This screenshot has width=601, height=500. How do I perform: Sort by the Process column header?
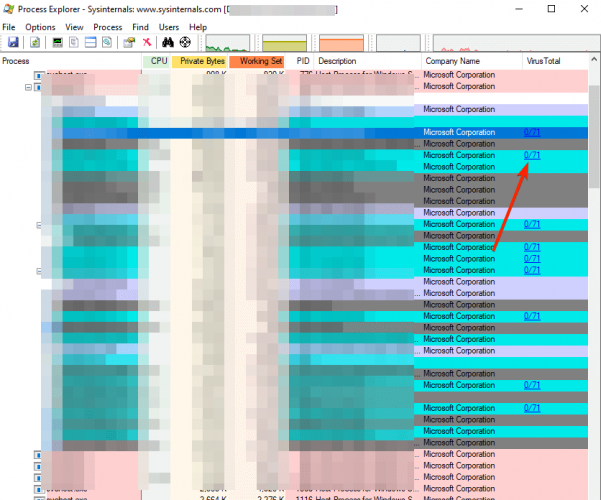71,61
